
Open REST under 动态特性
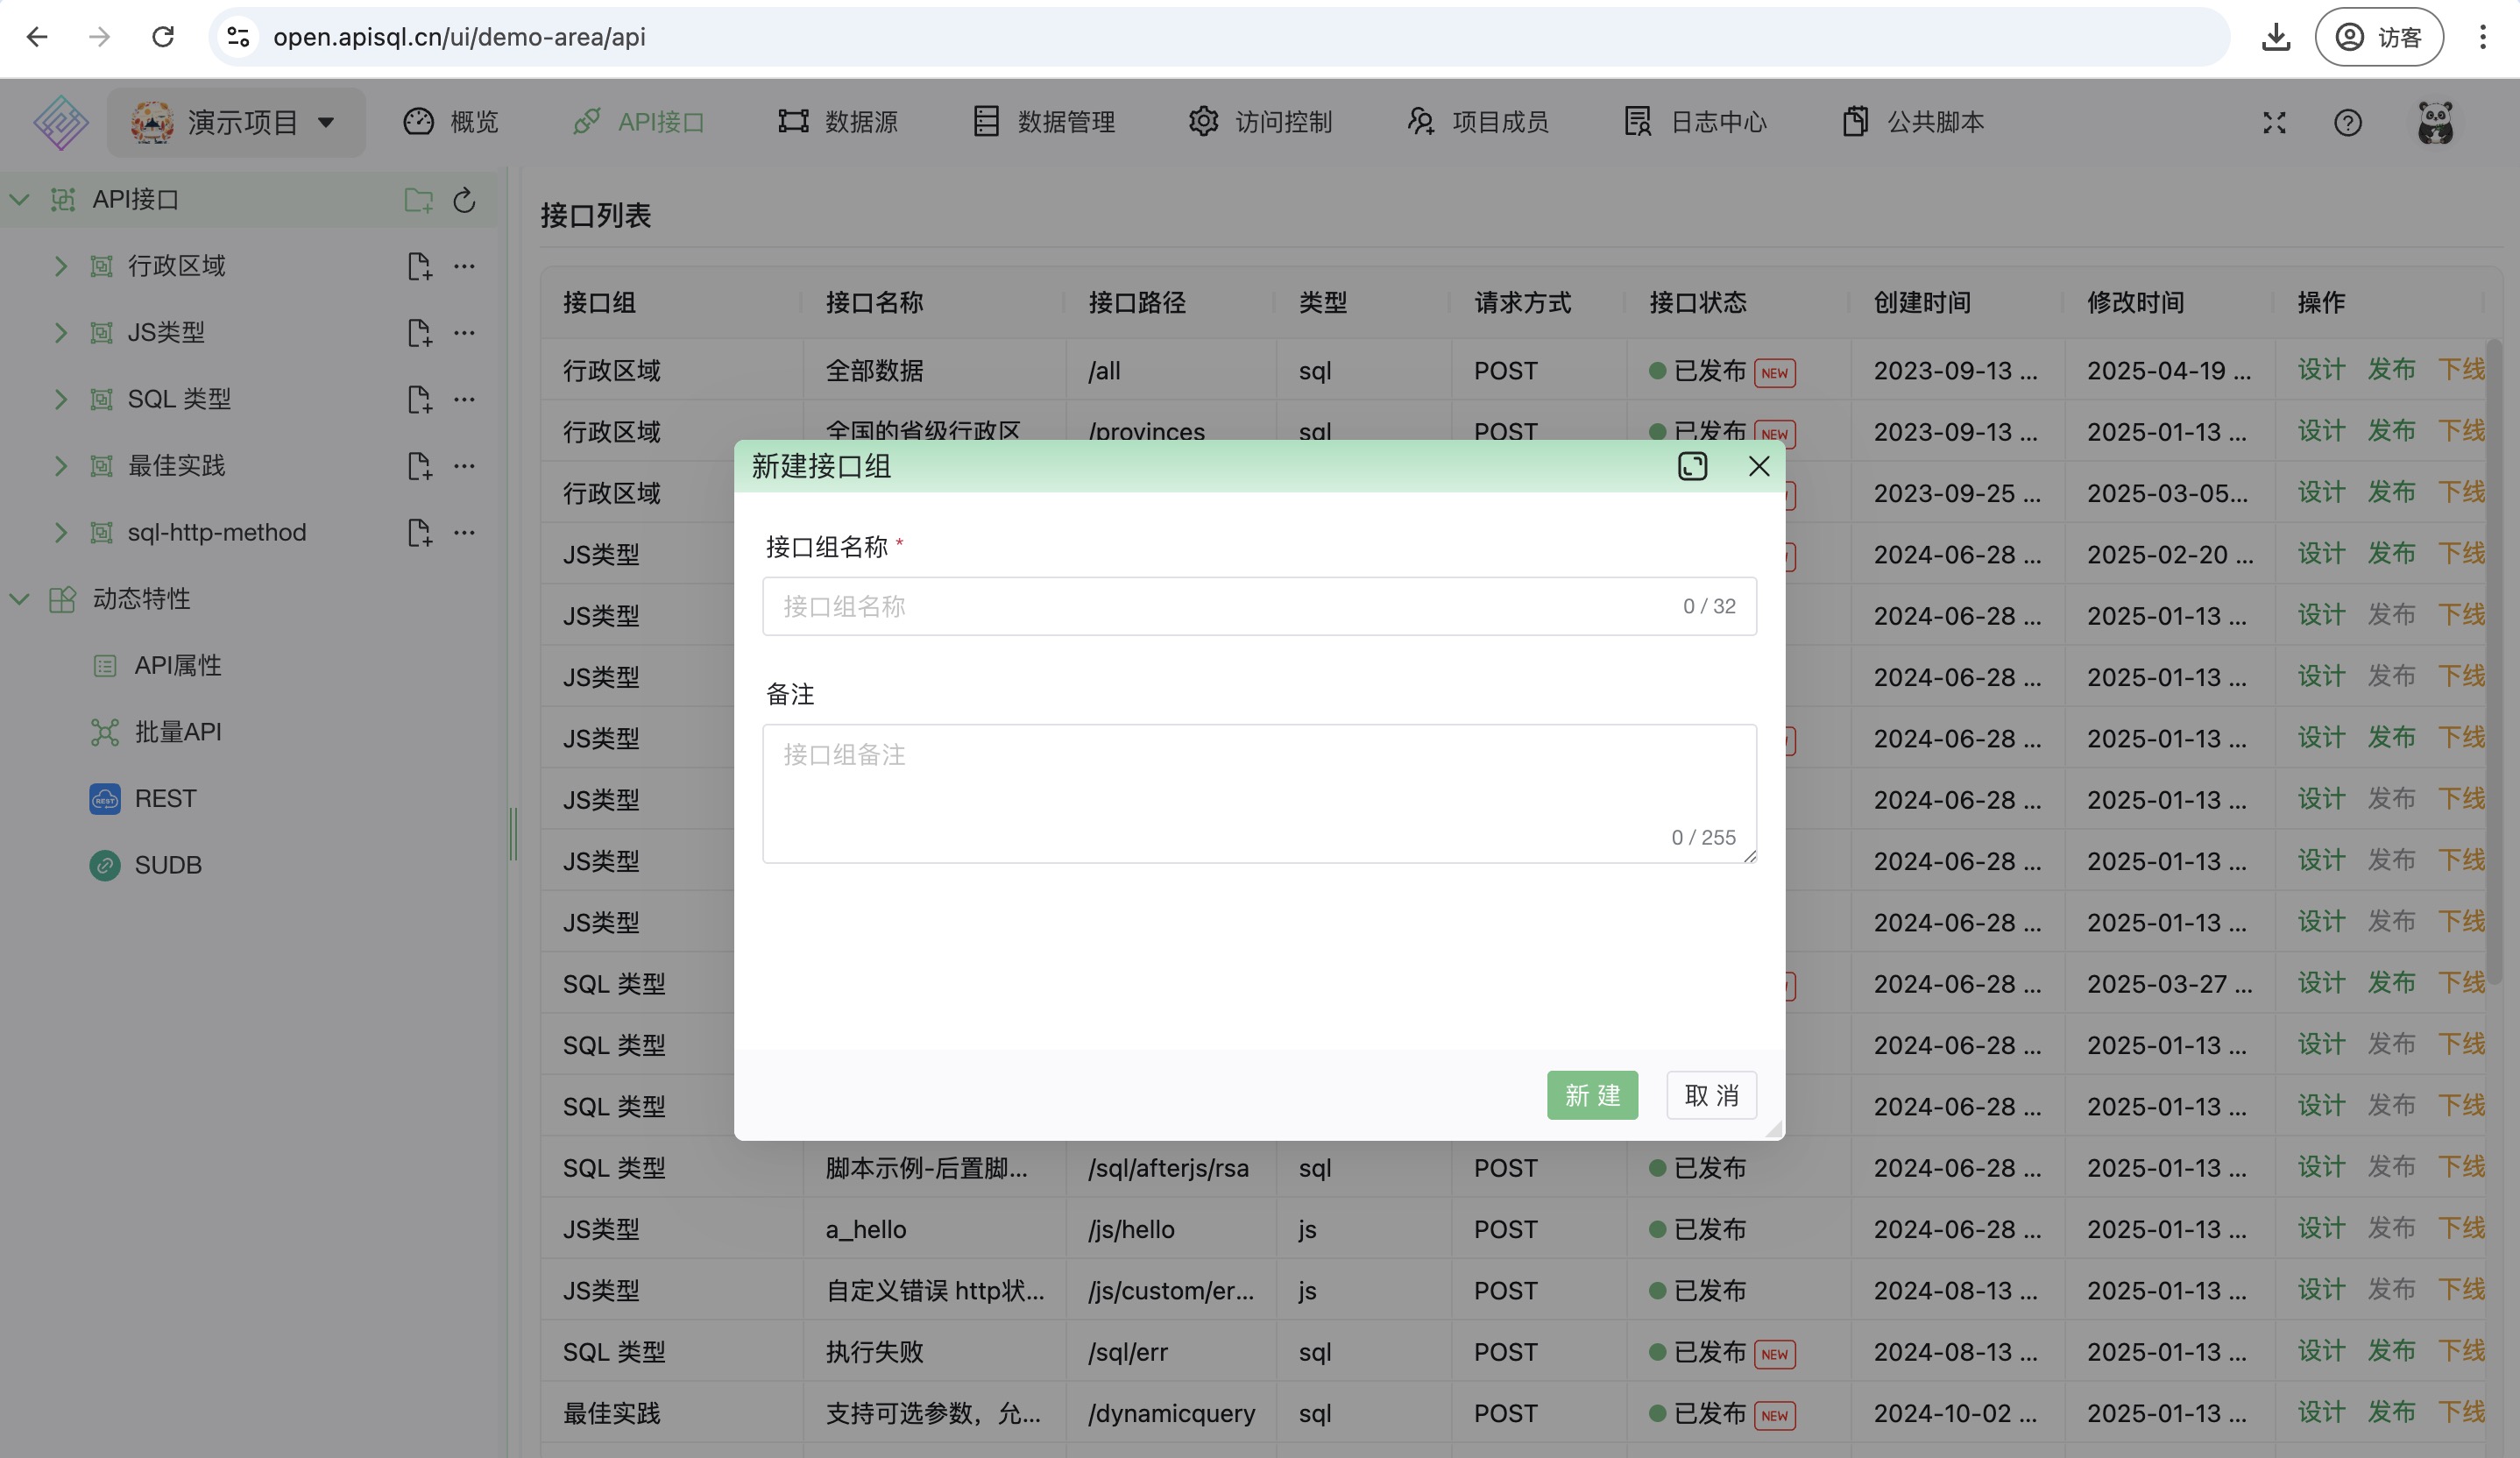click(x=165, y=798)
